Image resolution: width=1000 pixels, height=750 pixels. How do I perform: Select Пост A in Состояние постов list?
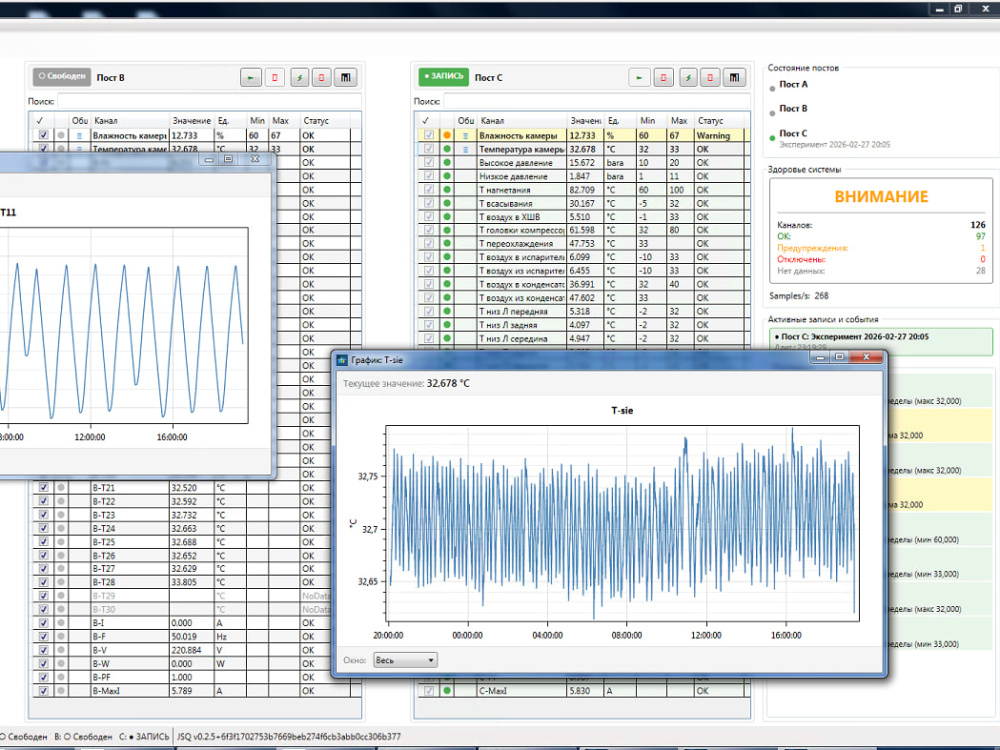pyautogui.click(x=793, y=84)
